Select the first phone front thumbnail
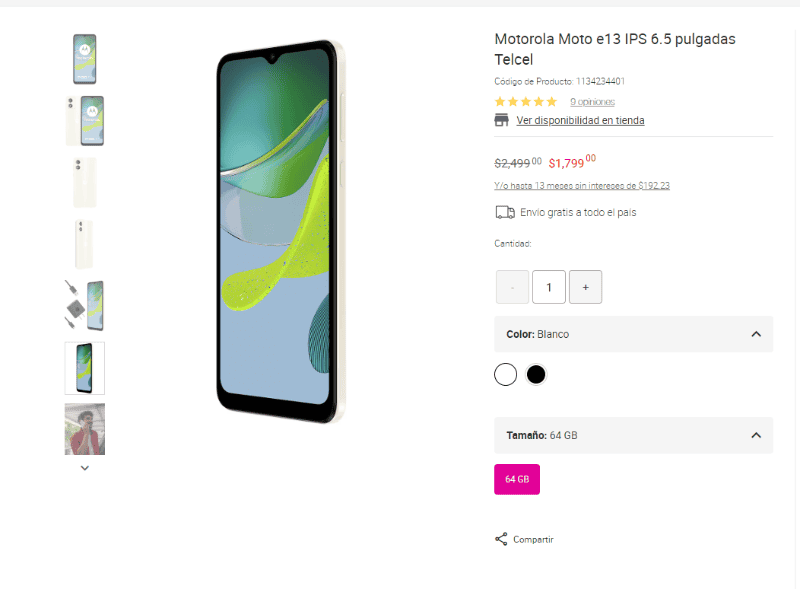 point(85,59)
